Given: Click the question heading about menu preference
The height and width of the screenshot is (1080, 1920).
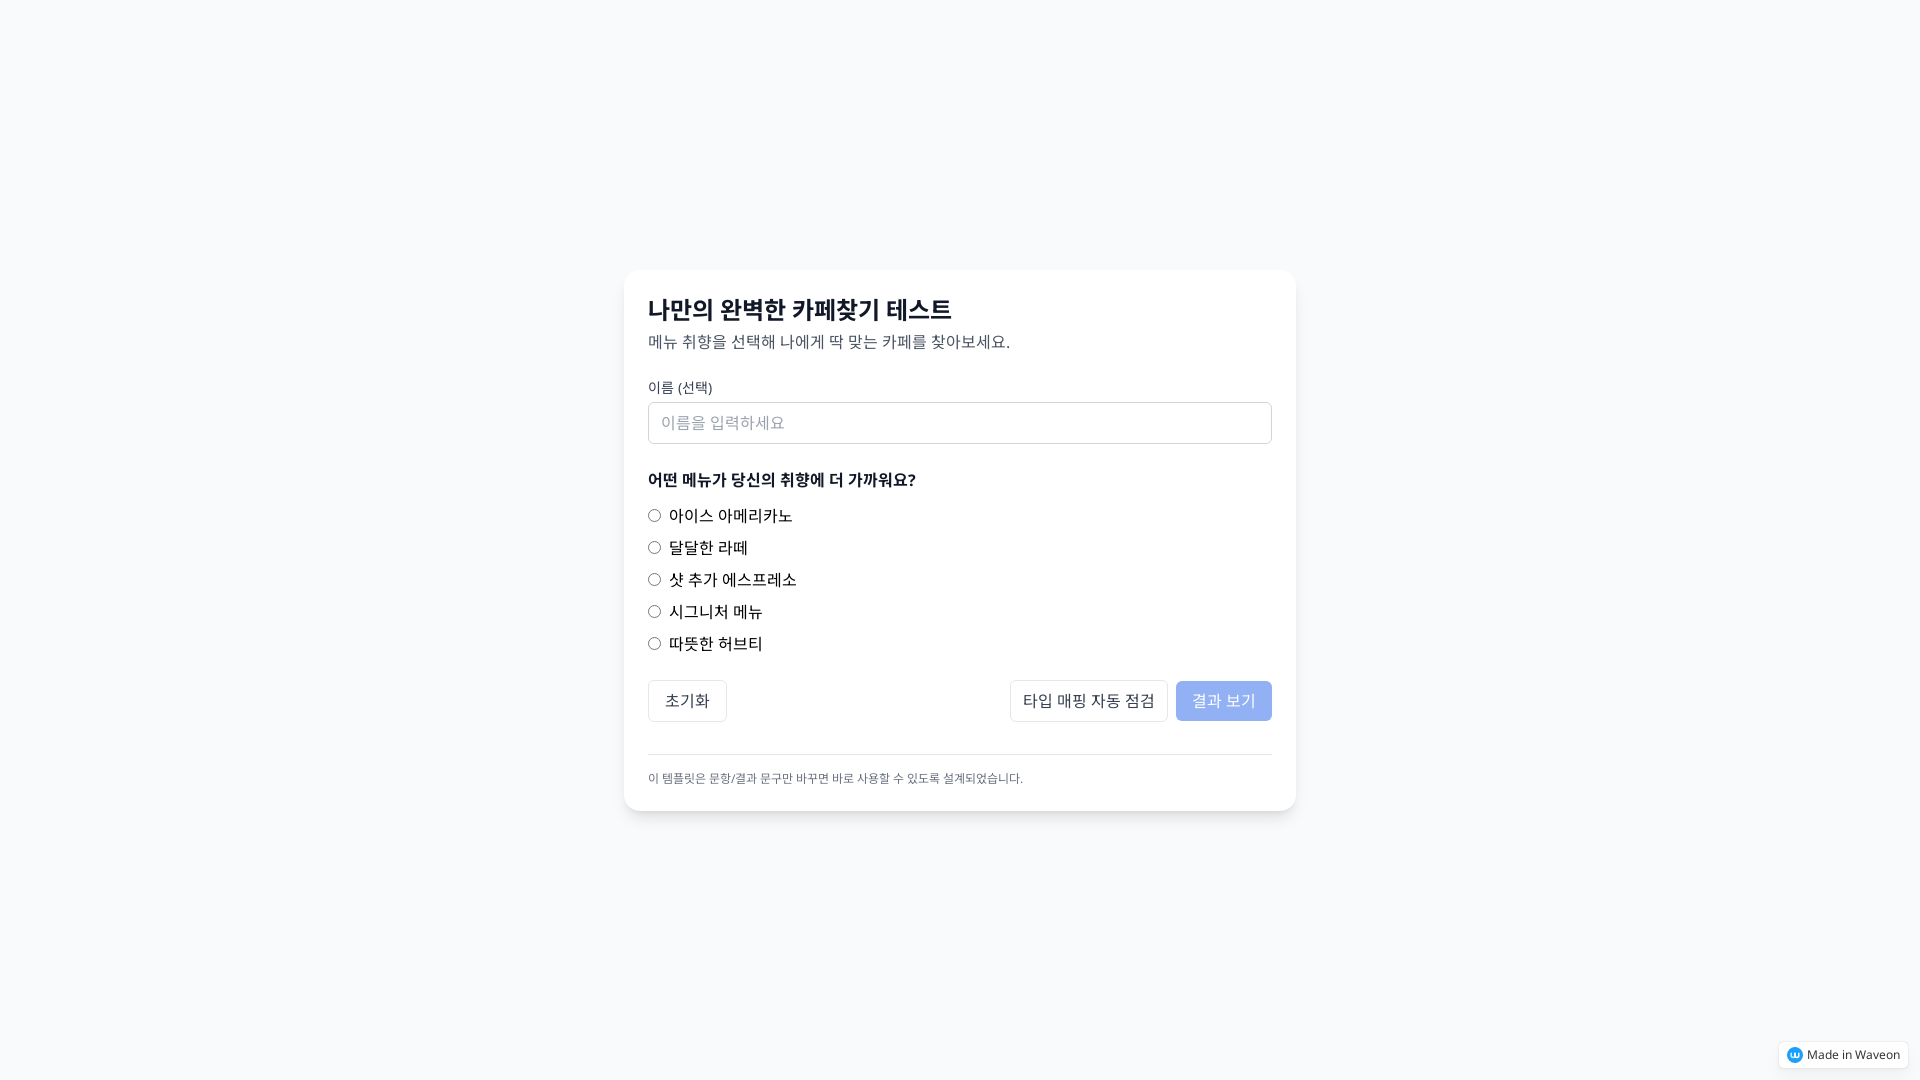Looking at the screenshot, I should (x=781, y=480).
